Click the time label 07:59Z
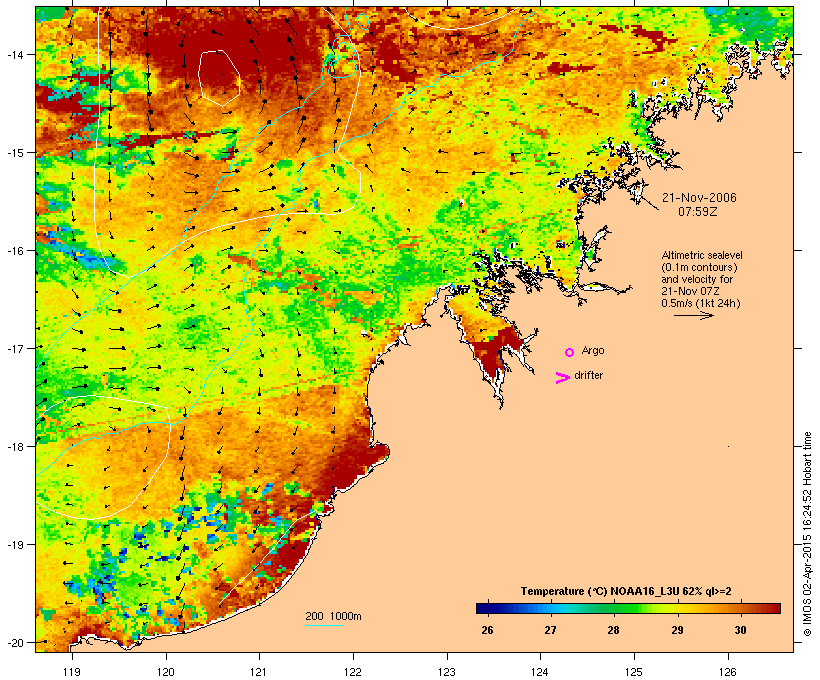 coord(698,212)
